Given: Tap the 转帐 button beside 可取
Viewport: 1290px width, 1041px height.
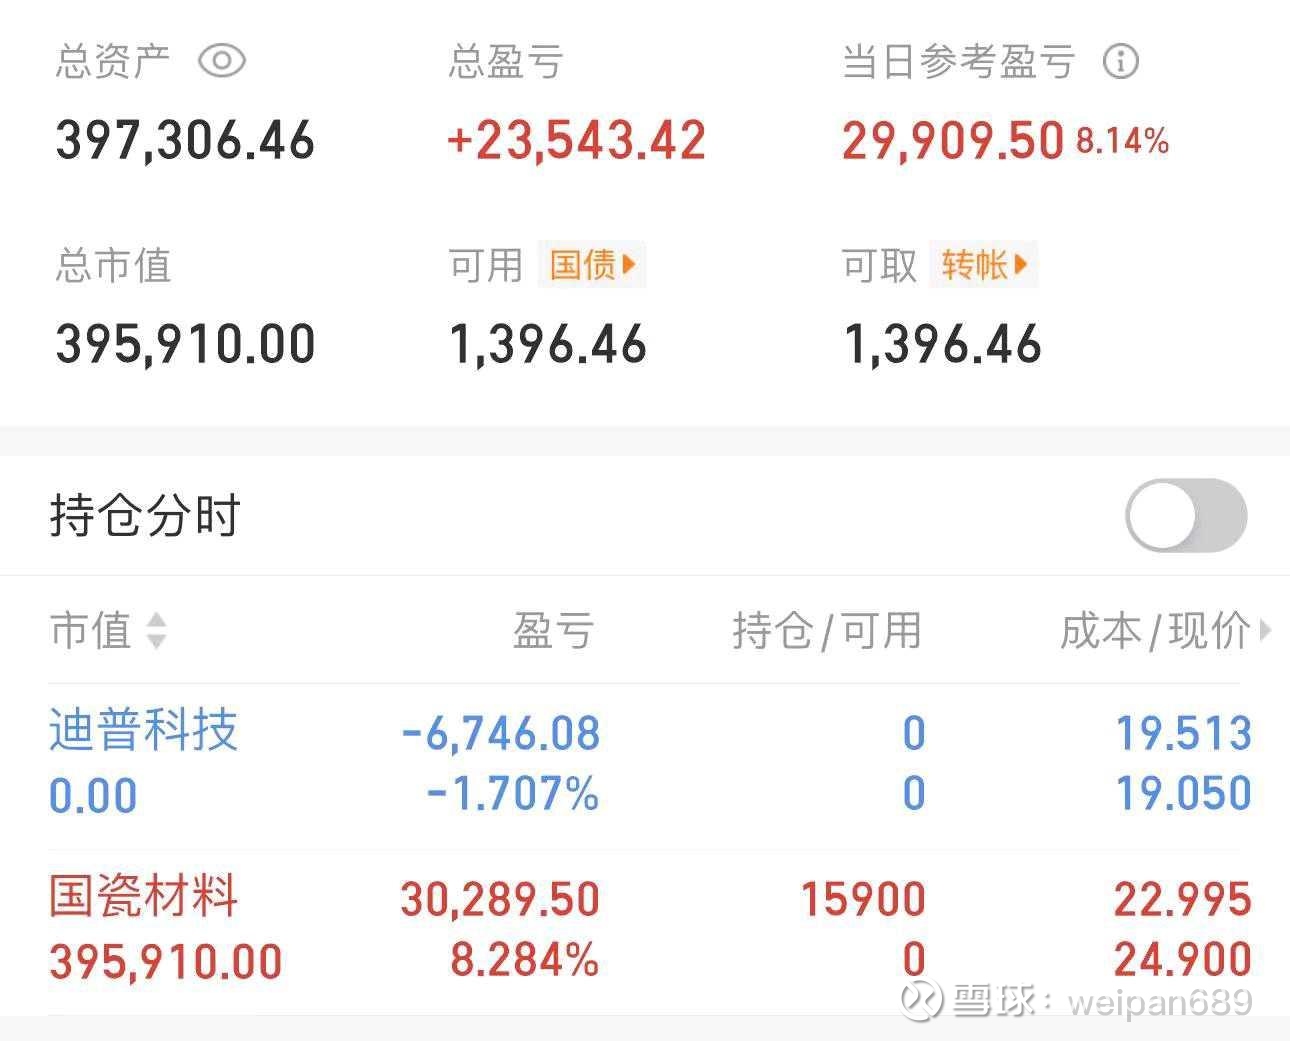Looking at the screenshot, I should 984,265.
